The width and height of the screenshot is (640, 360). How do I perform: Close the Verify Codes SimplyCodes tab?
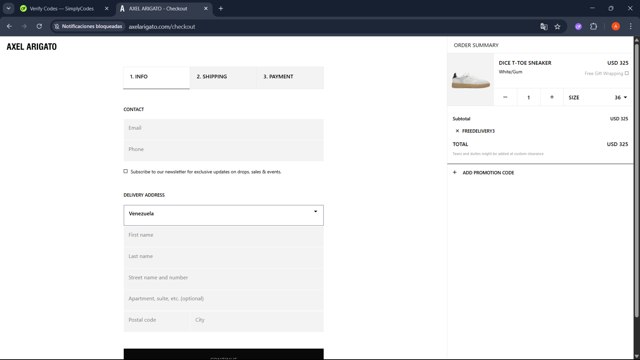107,9
